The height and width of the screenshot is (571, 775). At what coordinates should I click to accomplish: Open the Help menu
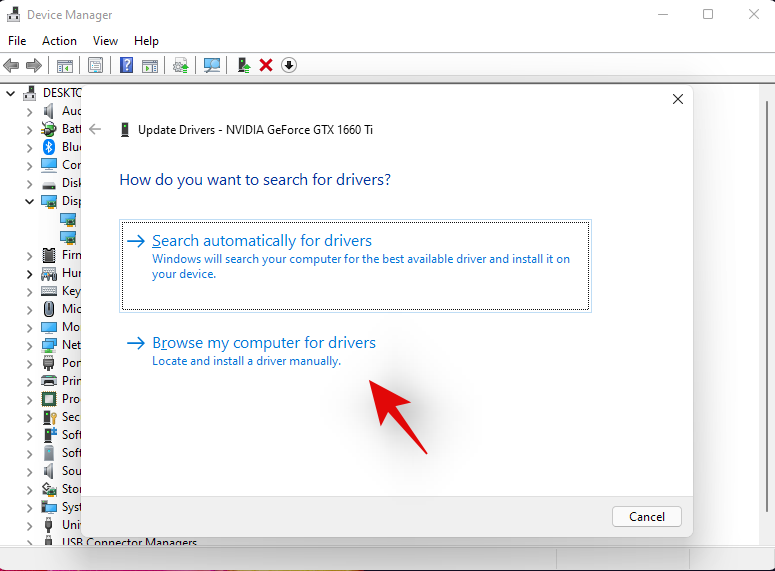pyautogui.click(x=146, y=41)
